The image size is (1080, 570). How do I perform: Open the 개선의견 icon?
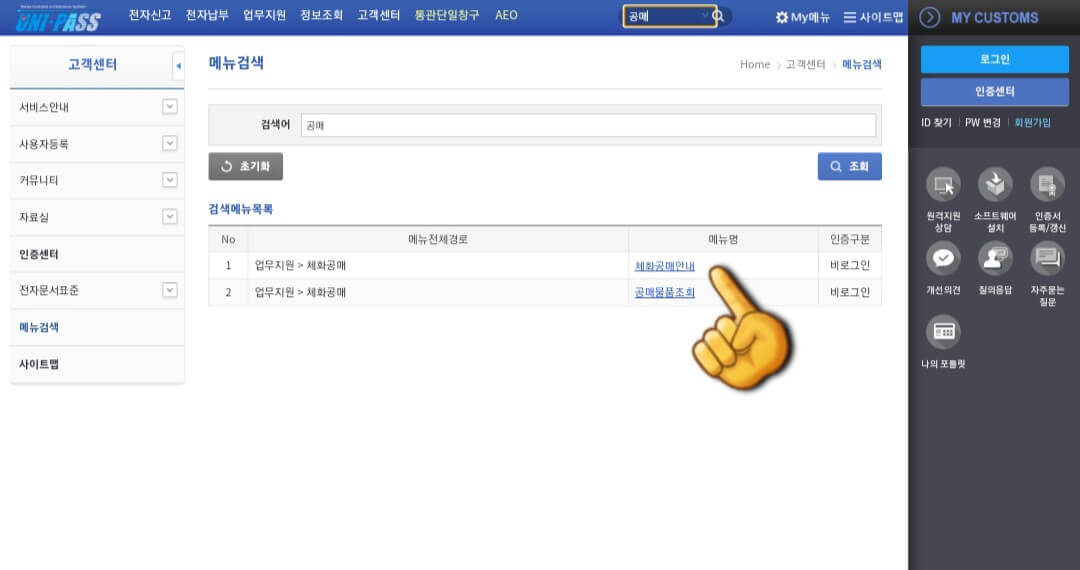943,258
